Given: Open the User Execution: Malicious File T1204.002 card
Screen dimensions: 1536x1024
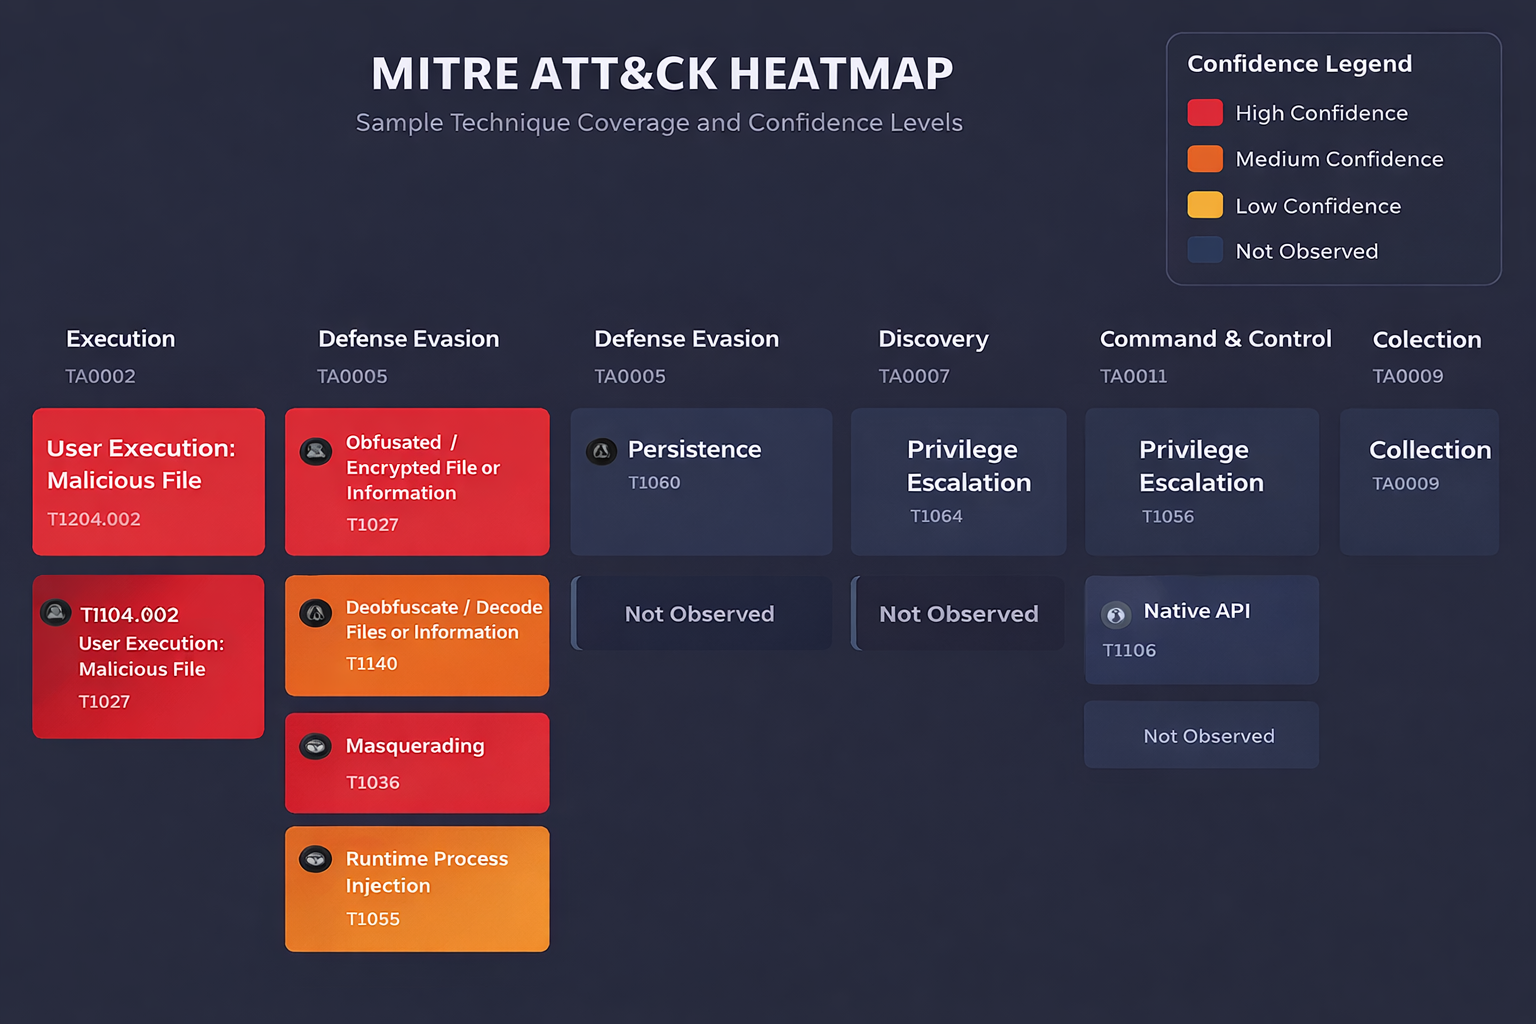Looking at the screenshot, I should click(149, 482).
